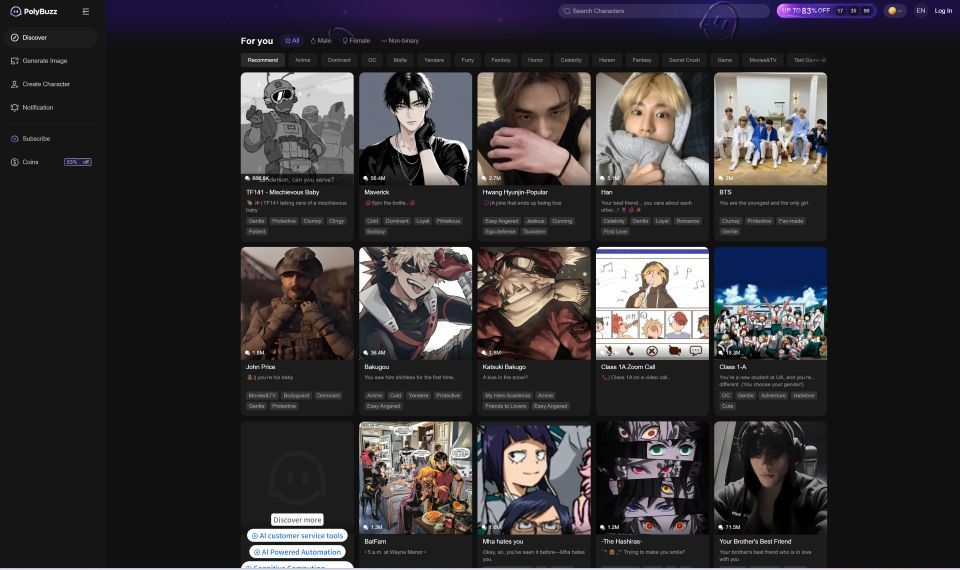Open Generate Image in the sidebar

click(x=50, y=61)
